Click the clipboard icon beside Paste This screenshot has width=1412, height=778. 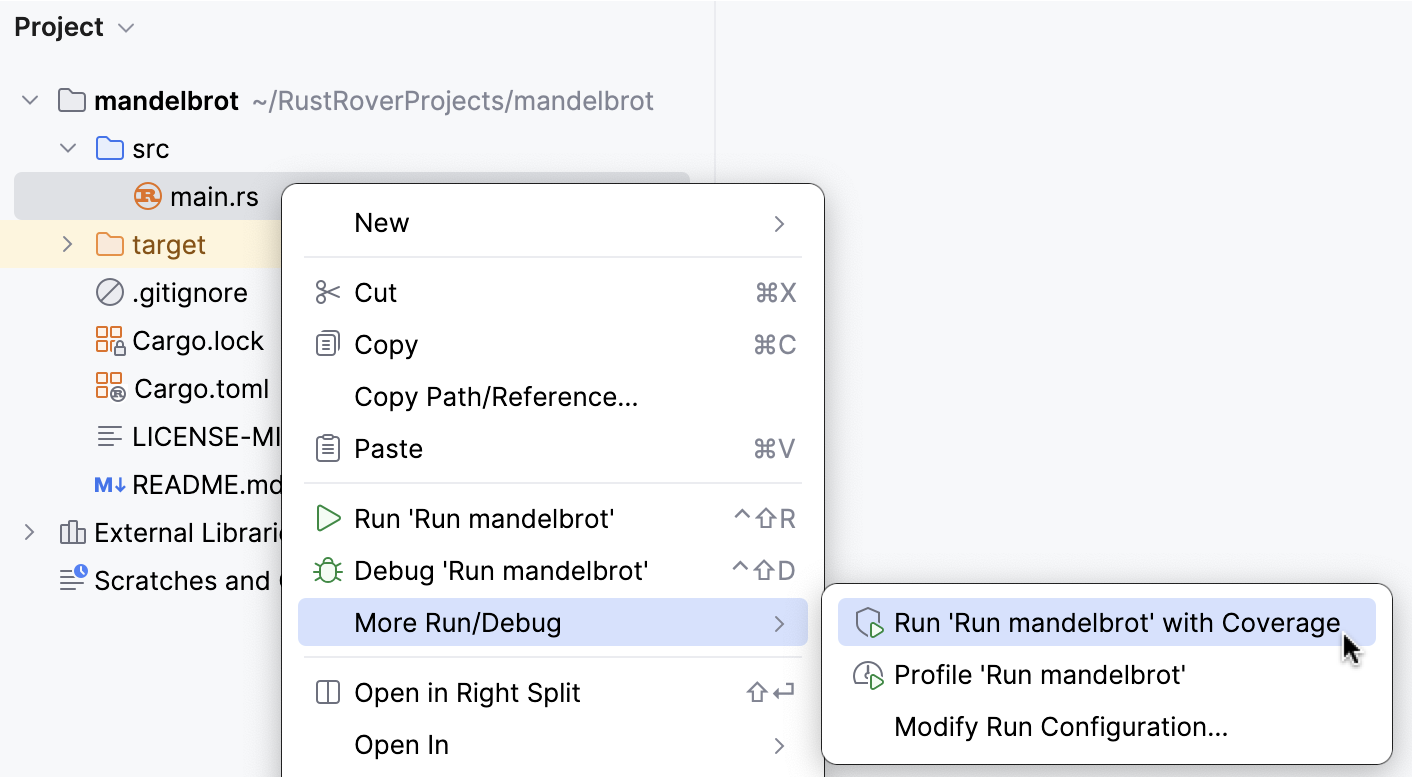click(328, 448)
